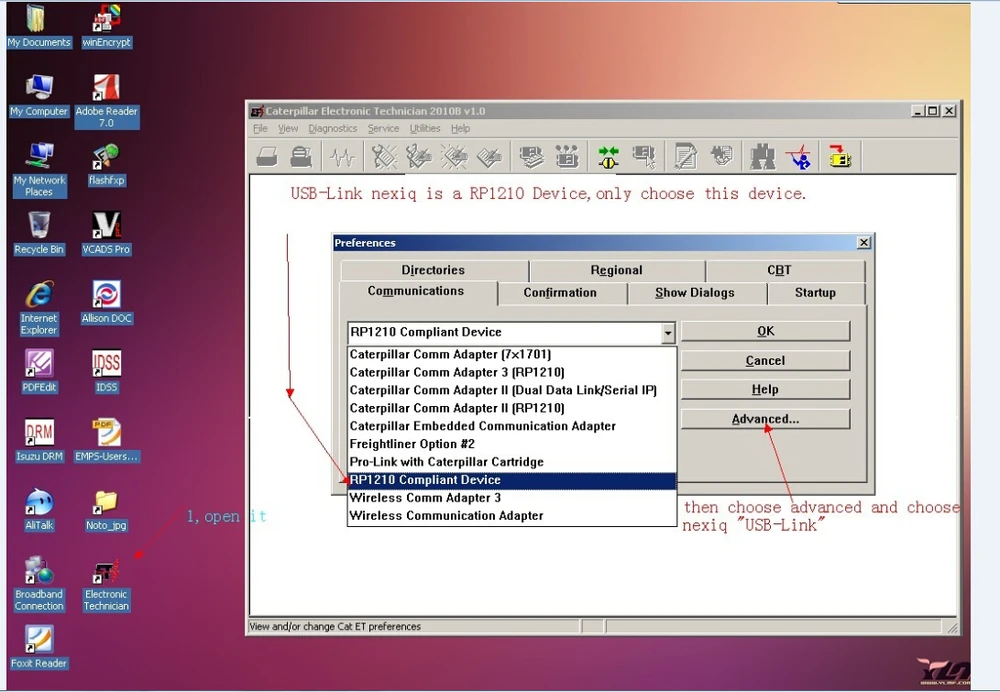The width and height of the screenshot is (1000, 692).
Task: Select the AliTalk desktop icon
Action: coord(39,509)
